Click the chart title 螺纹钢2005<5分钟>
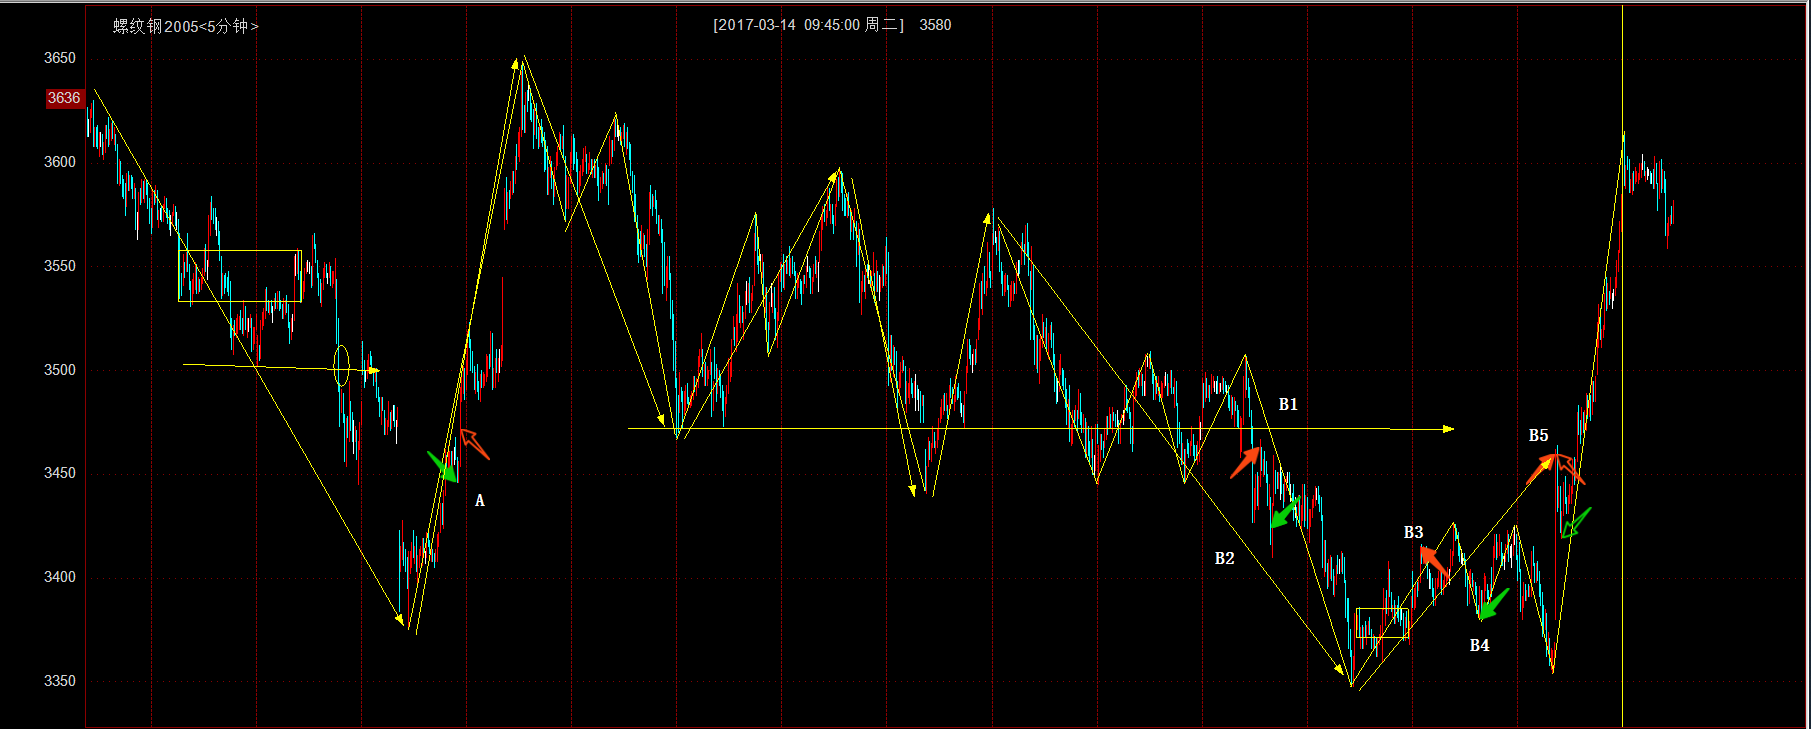The width and height of the screenshot is (1811, 729). pos(186,26)
